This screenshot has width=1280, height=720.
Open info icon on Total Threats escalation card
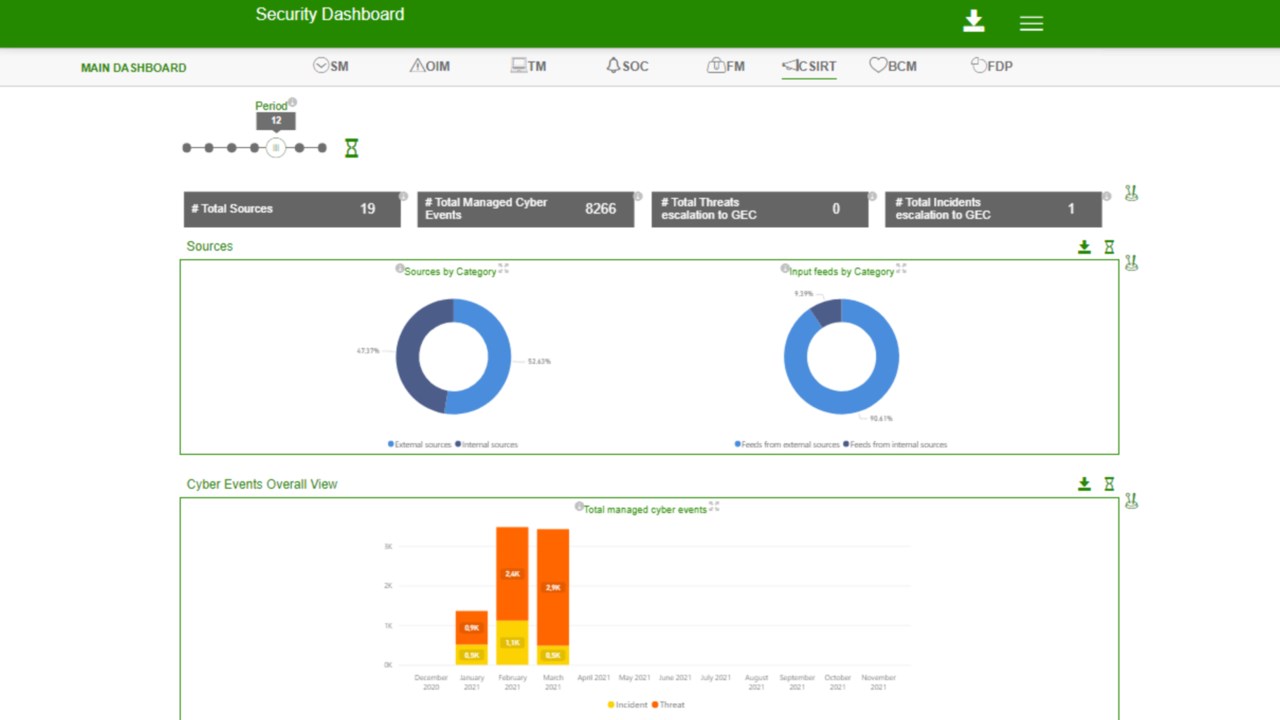tap(872, 196)
